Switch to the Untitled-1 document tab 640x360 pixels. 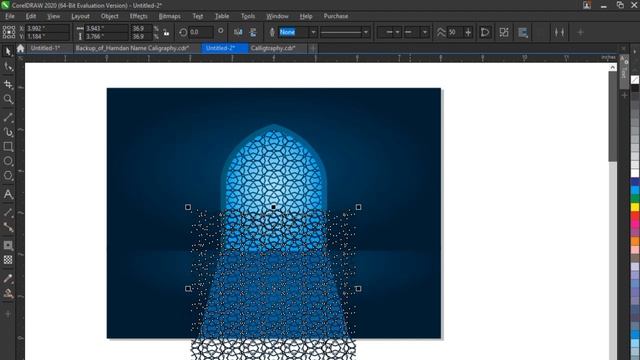pos(49,48)
